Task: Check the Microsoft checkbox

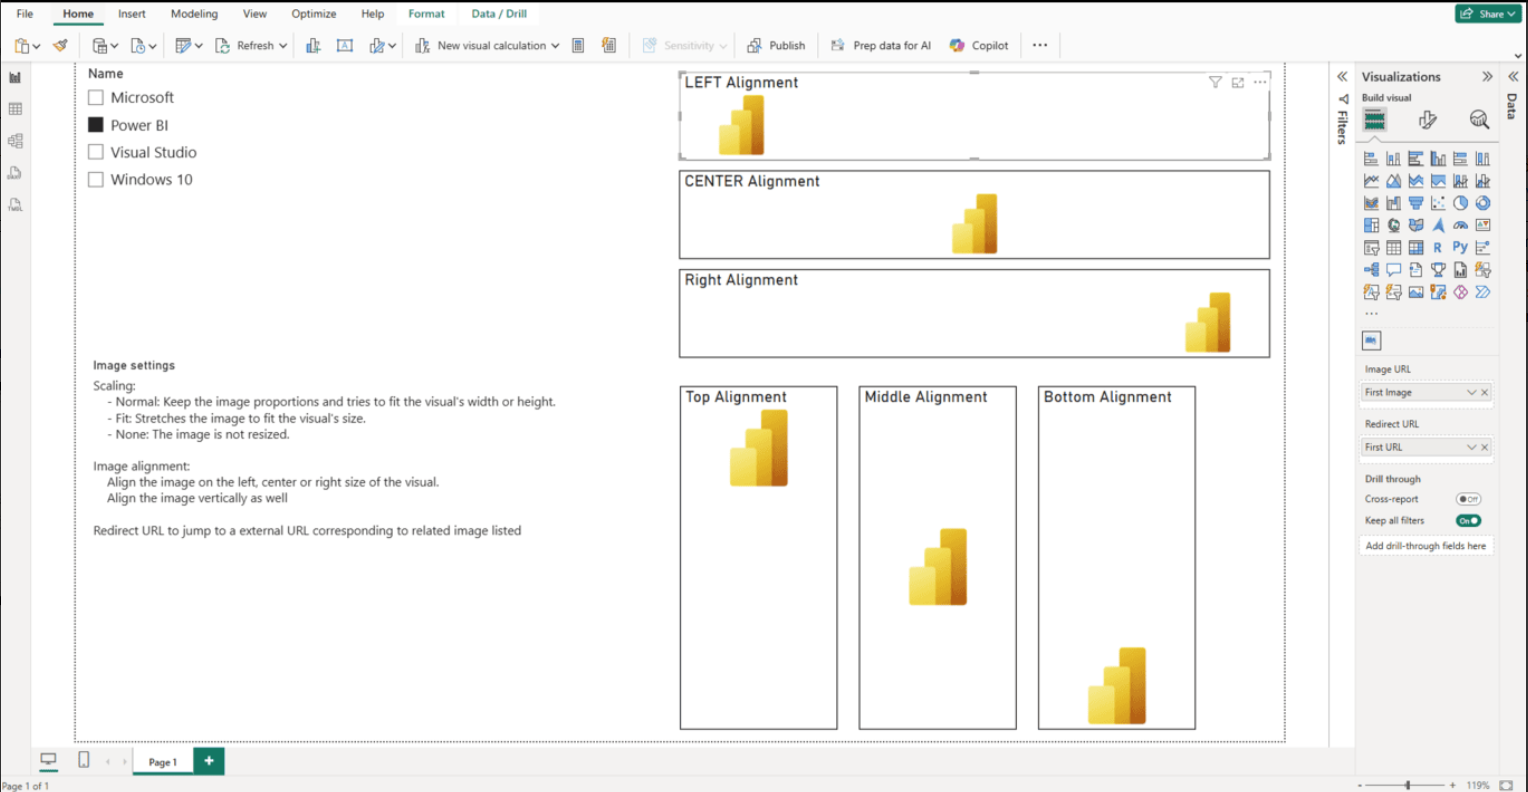Action: (96, 97)
